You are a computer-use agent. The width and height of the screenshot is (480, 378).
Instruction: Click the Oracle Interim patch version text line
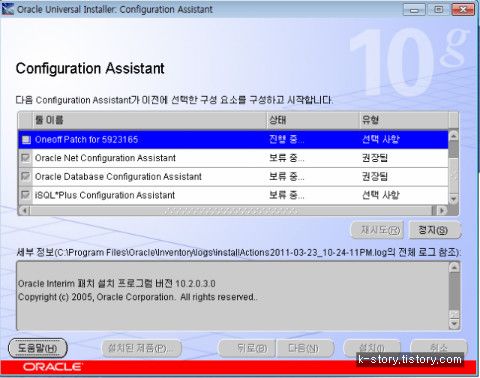click(117, 284)
